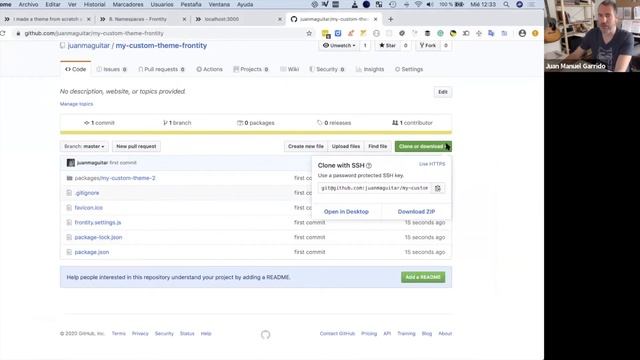View the 1 contributor link
The width and height of the screenshot is (640, 360).
tap(412, 123)
